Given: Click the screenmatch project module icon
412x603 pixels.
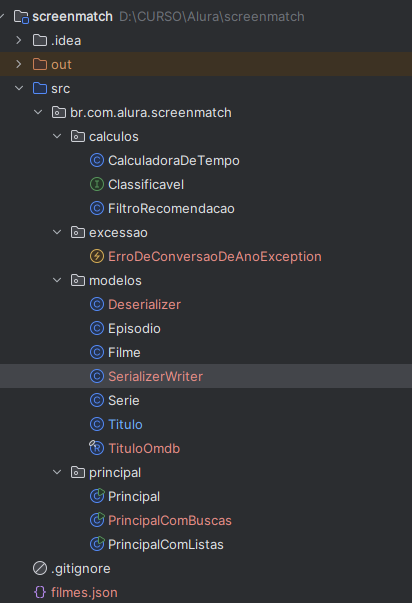Looking at the screenshot, I should [21, 17].
